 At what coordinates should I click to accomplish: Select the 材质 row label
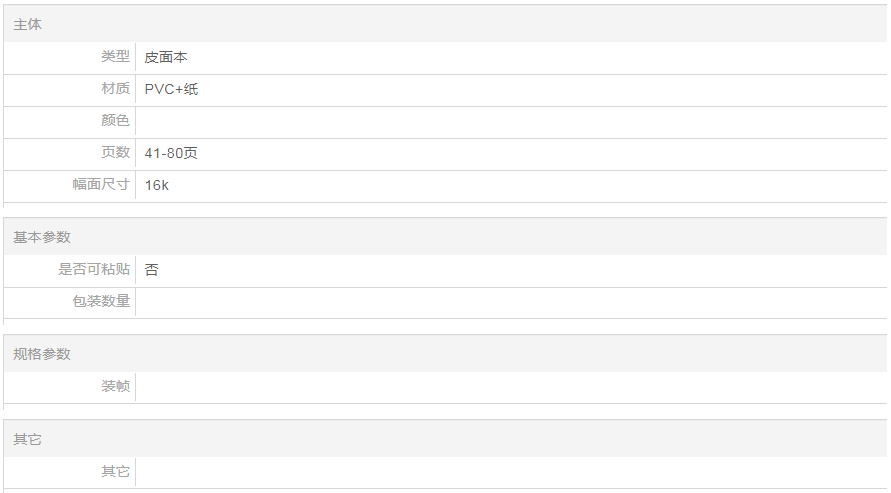115,89
